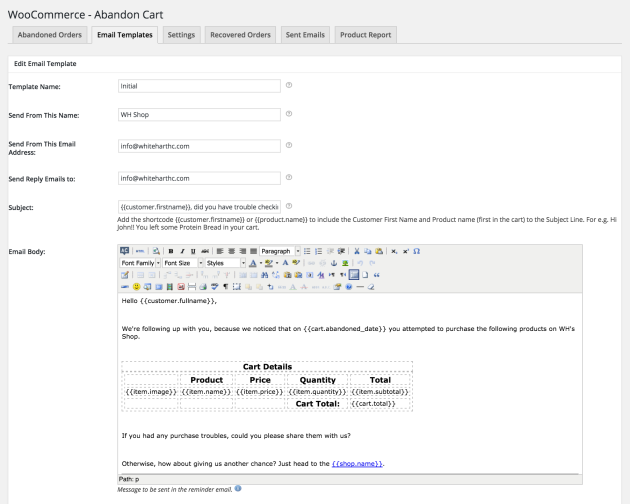630x504 pixels.
Task: Click the paste clipboard icon
Action: (379, 251)
